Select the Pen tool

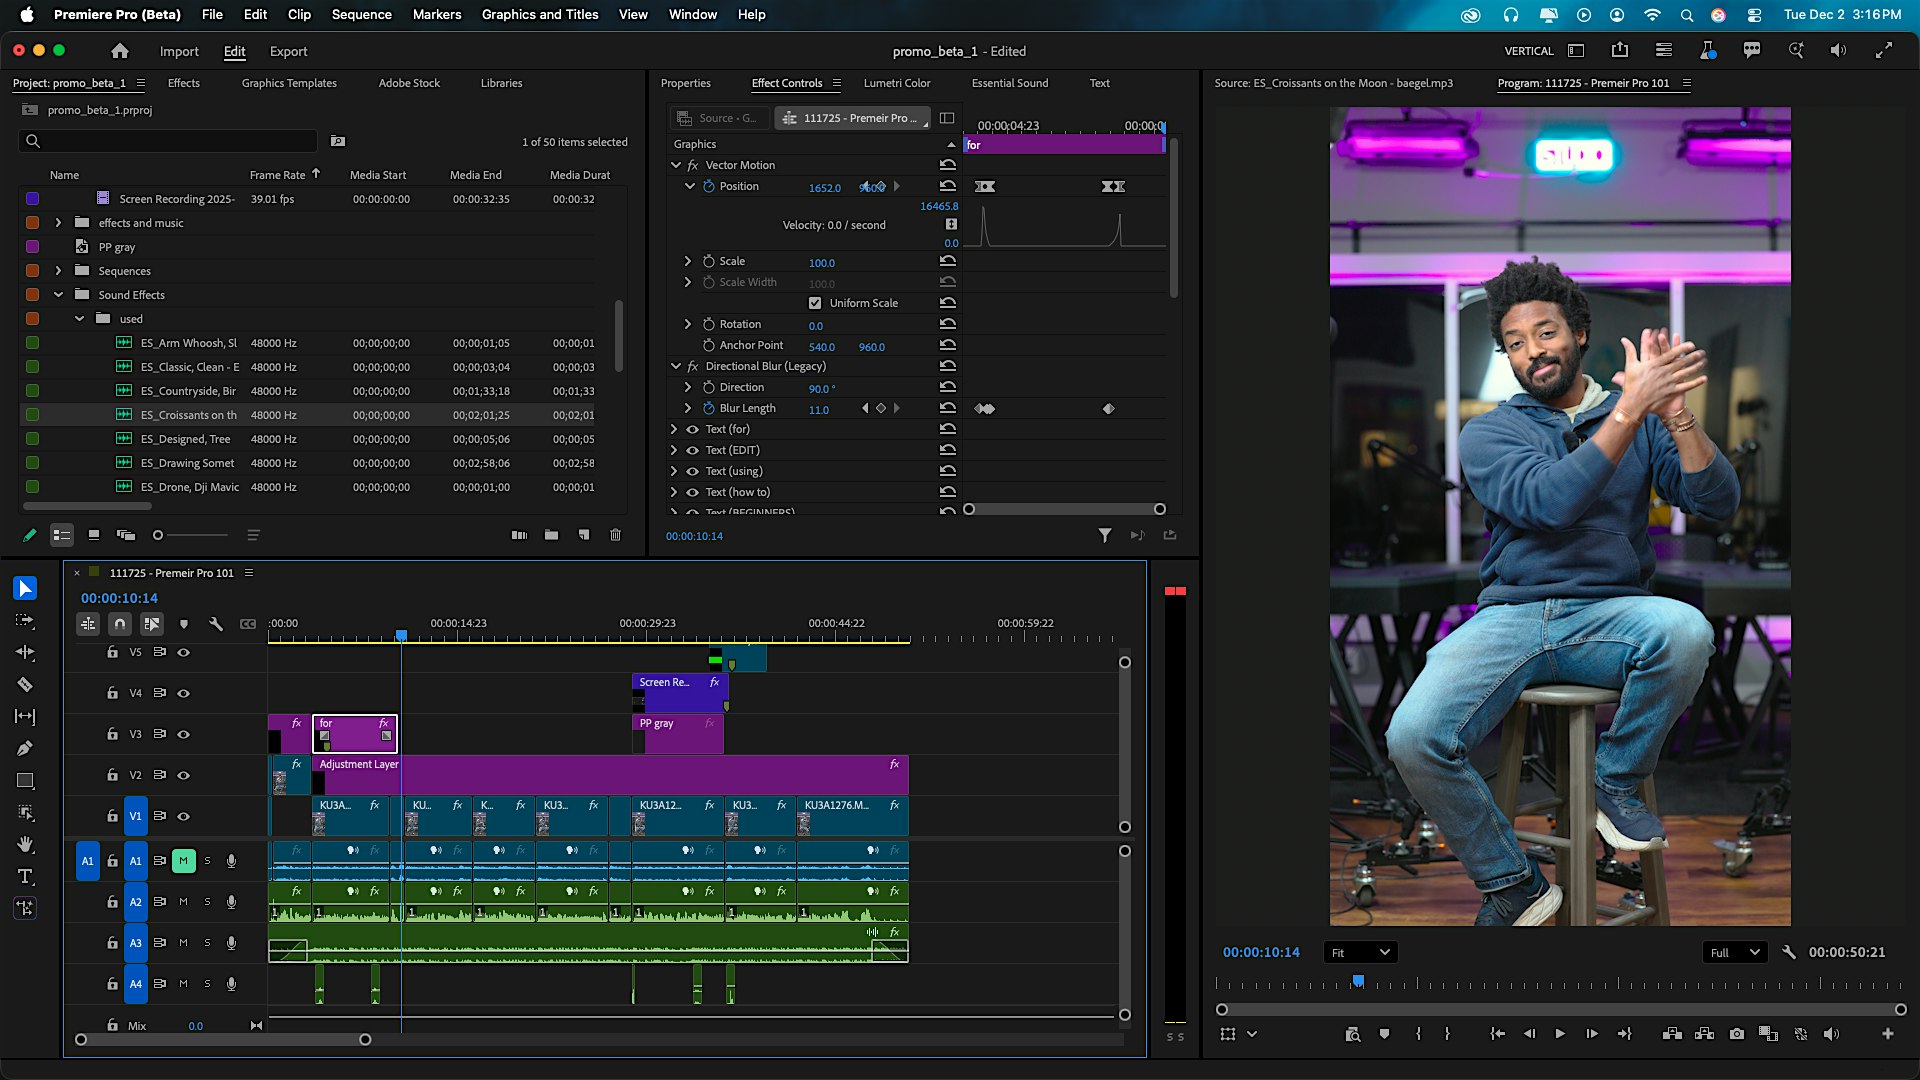click(x=25, y=748)
